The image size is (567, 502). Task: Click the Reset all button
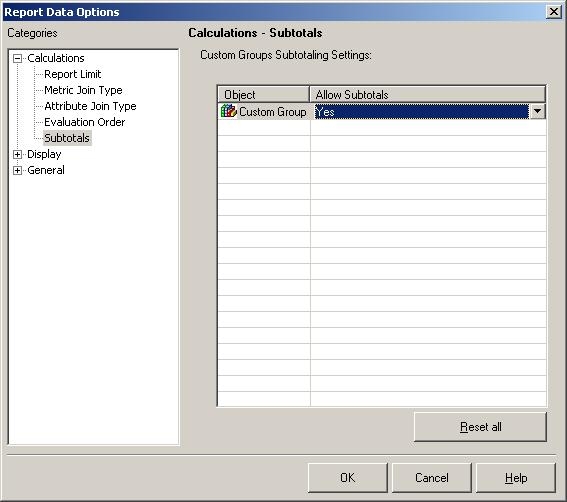[x=480, y=427]
